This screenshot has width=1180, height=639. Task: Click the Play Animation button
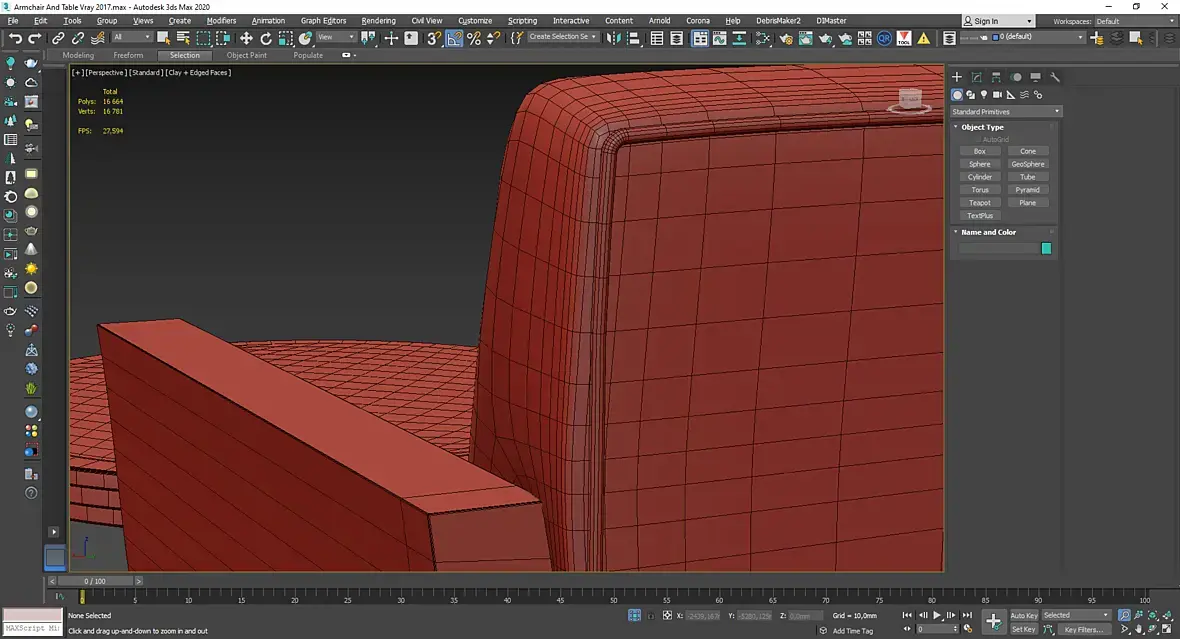pos(937,615)
